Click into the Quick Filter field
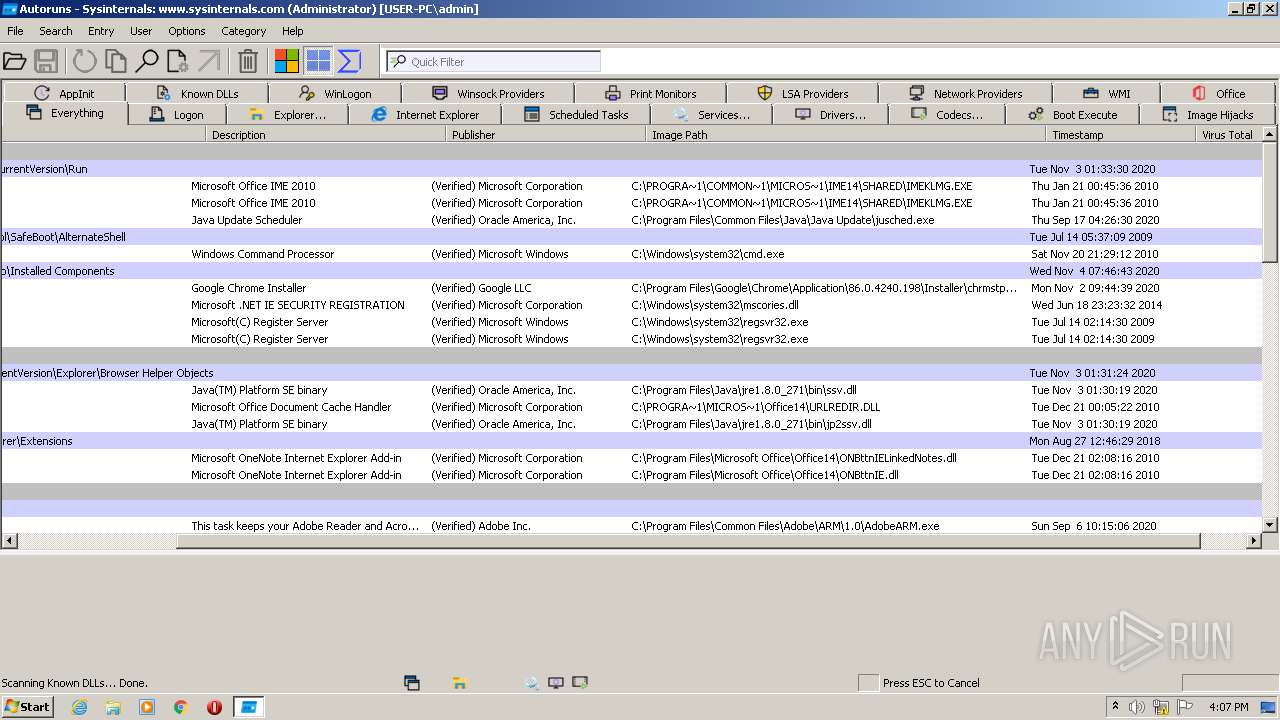 tap(494, 61)
